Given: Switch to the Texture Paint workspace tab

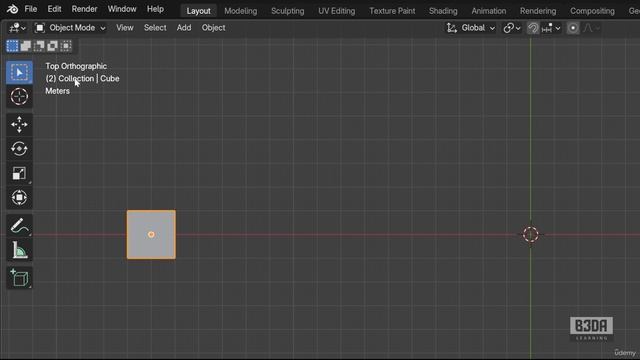Looking at the screenshot, I should [x=392, y=11].
